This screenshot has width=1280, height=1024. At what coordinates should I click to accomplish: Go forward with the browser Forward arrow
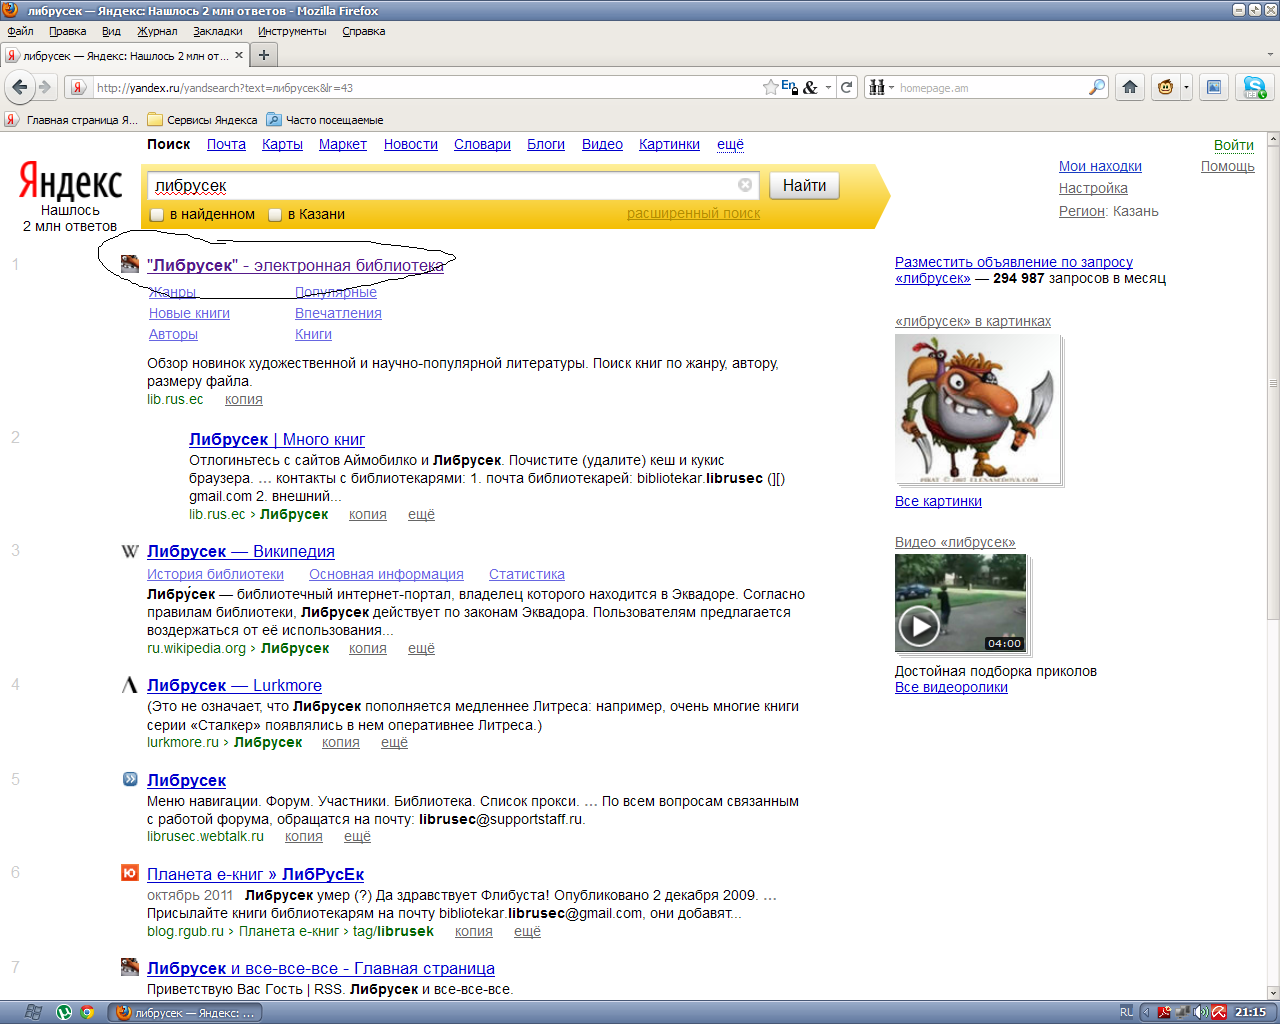[45, 87]
